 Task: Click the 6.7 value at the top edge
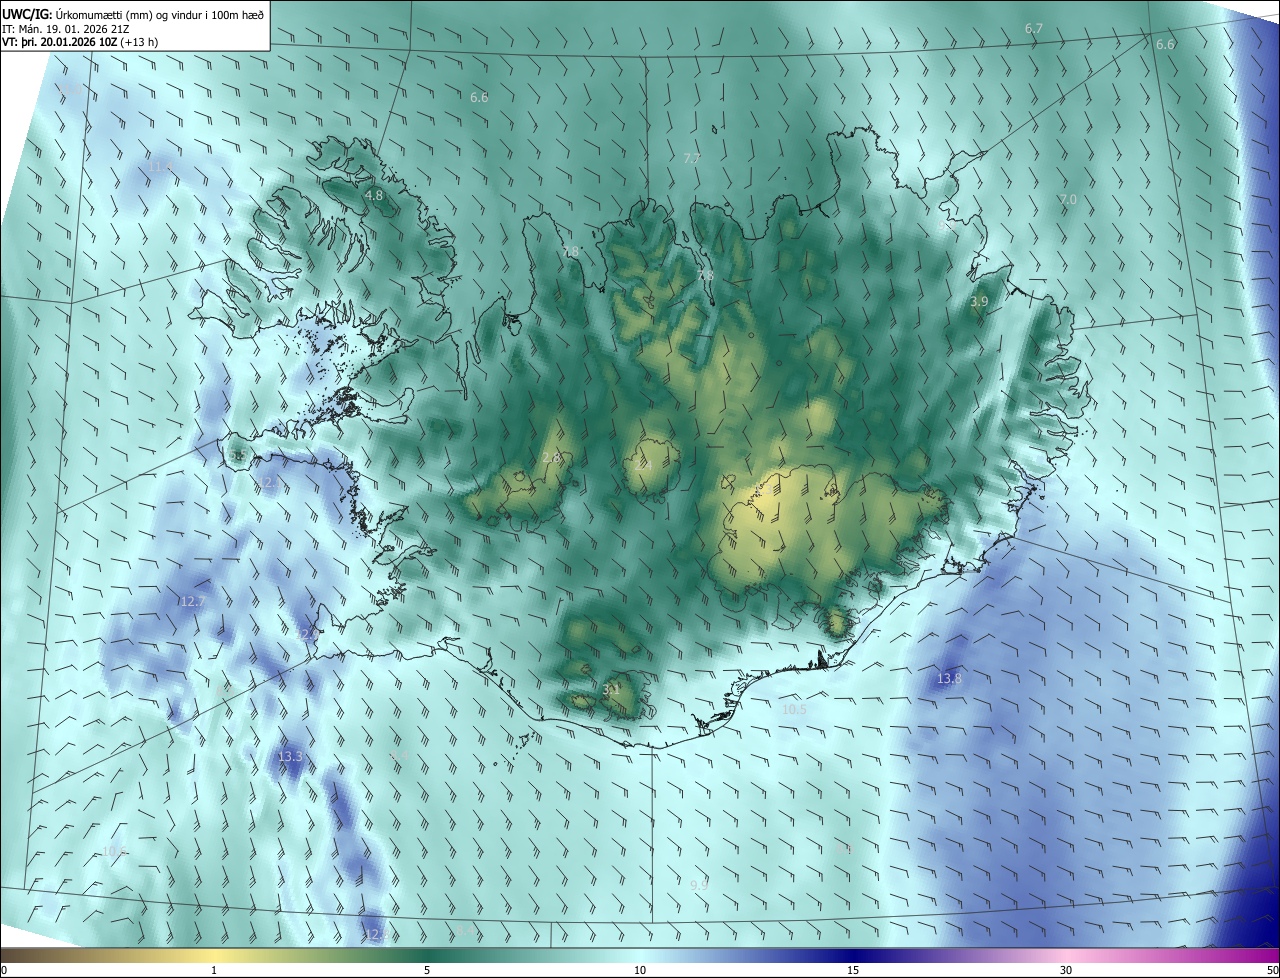(x=1034, y=29)
